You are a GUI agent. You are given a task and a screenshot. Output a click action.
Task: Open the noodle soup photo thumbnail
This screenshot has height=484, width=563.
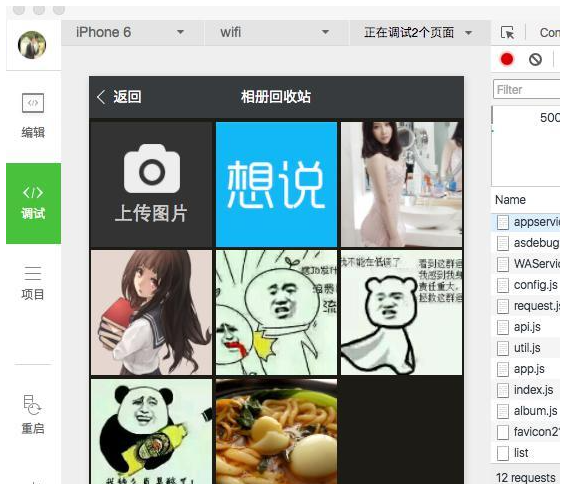click(276, 431)
